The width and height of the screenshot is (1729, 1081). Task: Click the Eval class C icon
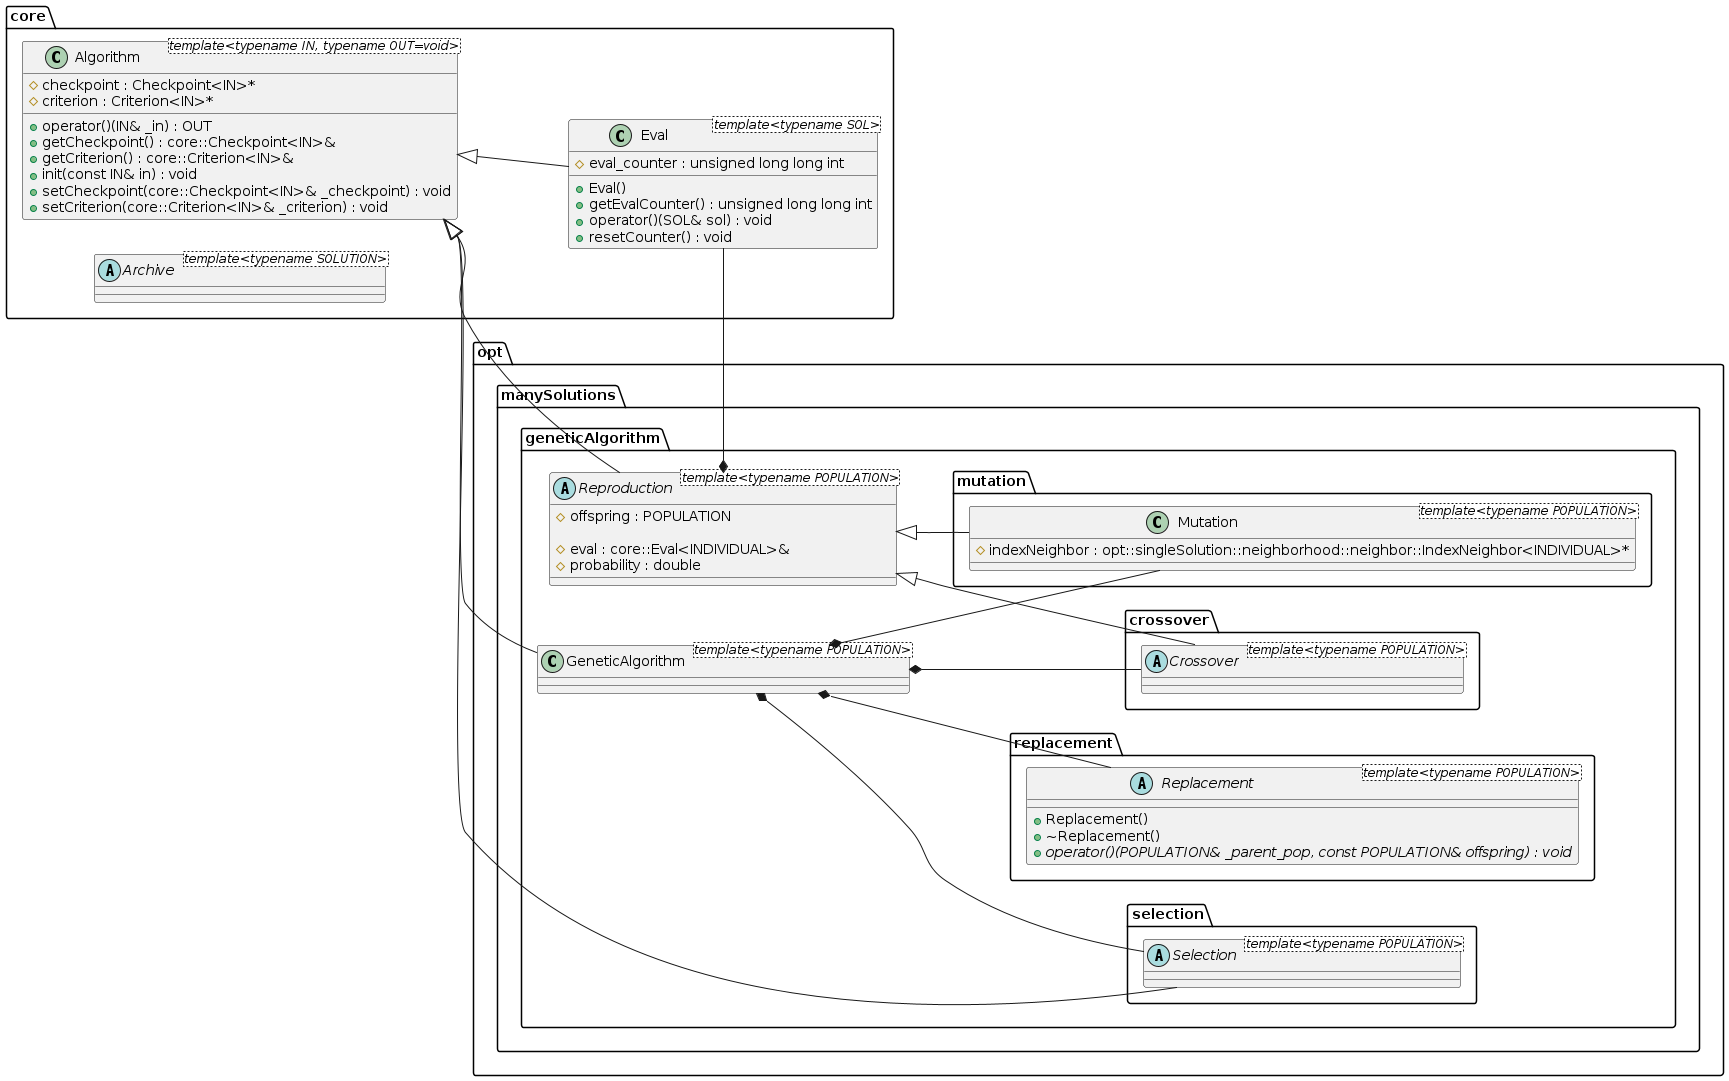click(x=620, y=135)
